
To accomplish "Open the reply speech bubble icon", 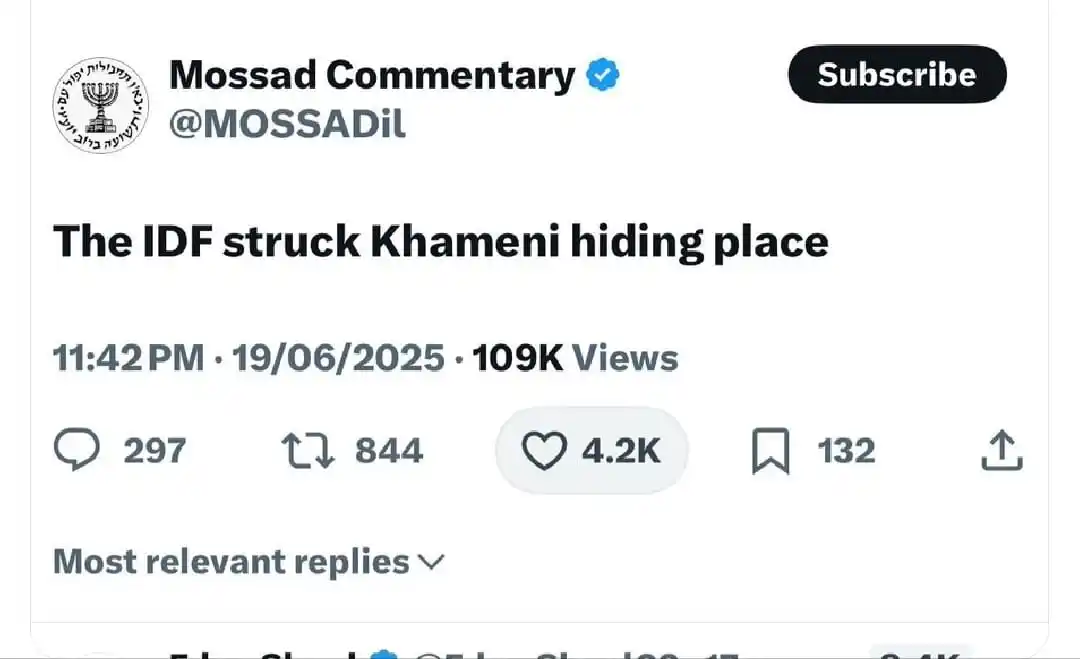I will pyautogui.click(x=76, y=450).
